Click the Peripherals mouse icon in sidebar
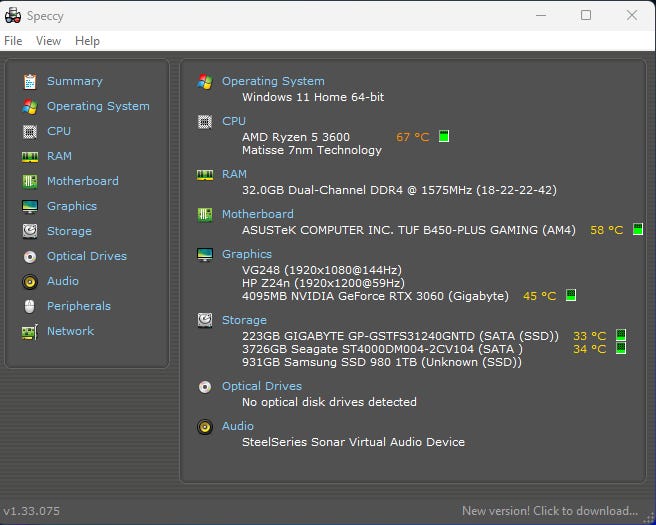The image size is (656, 525). [x=30, y=307]
